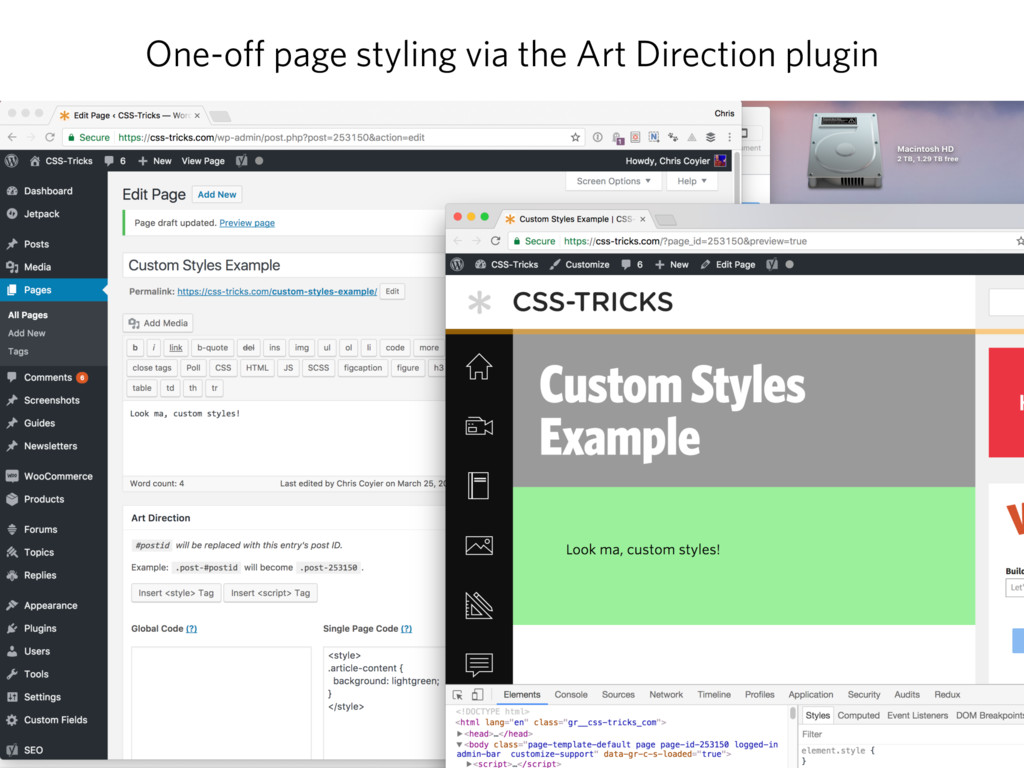Click the Insert <script> Tag button
This screenshot has width=1024, height=768.
coord(270,593)
